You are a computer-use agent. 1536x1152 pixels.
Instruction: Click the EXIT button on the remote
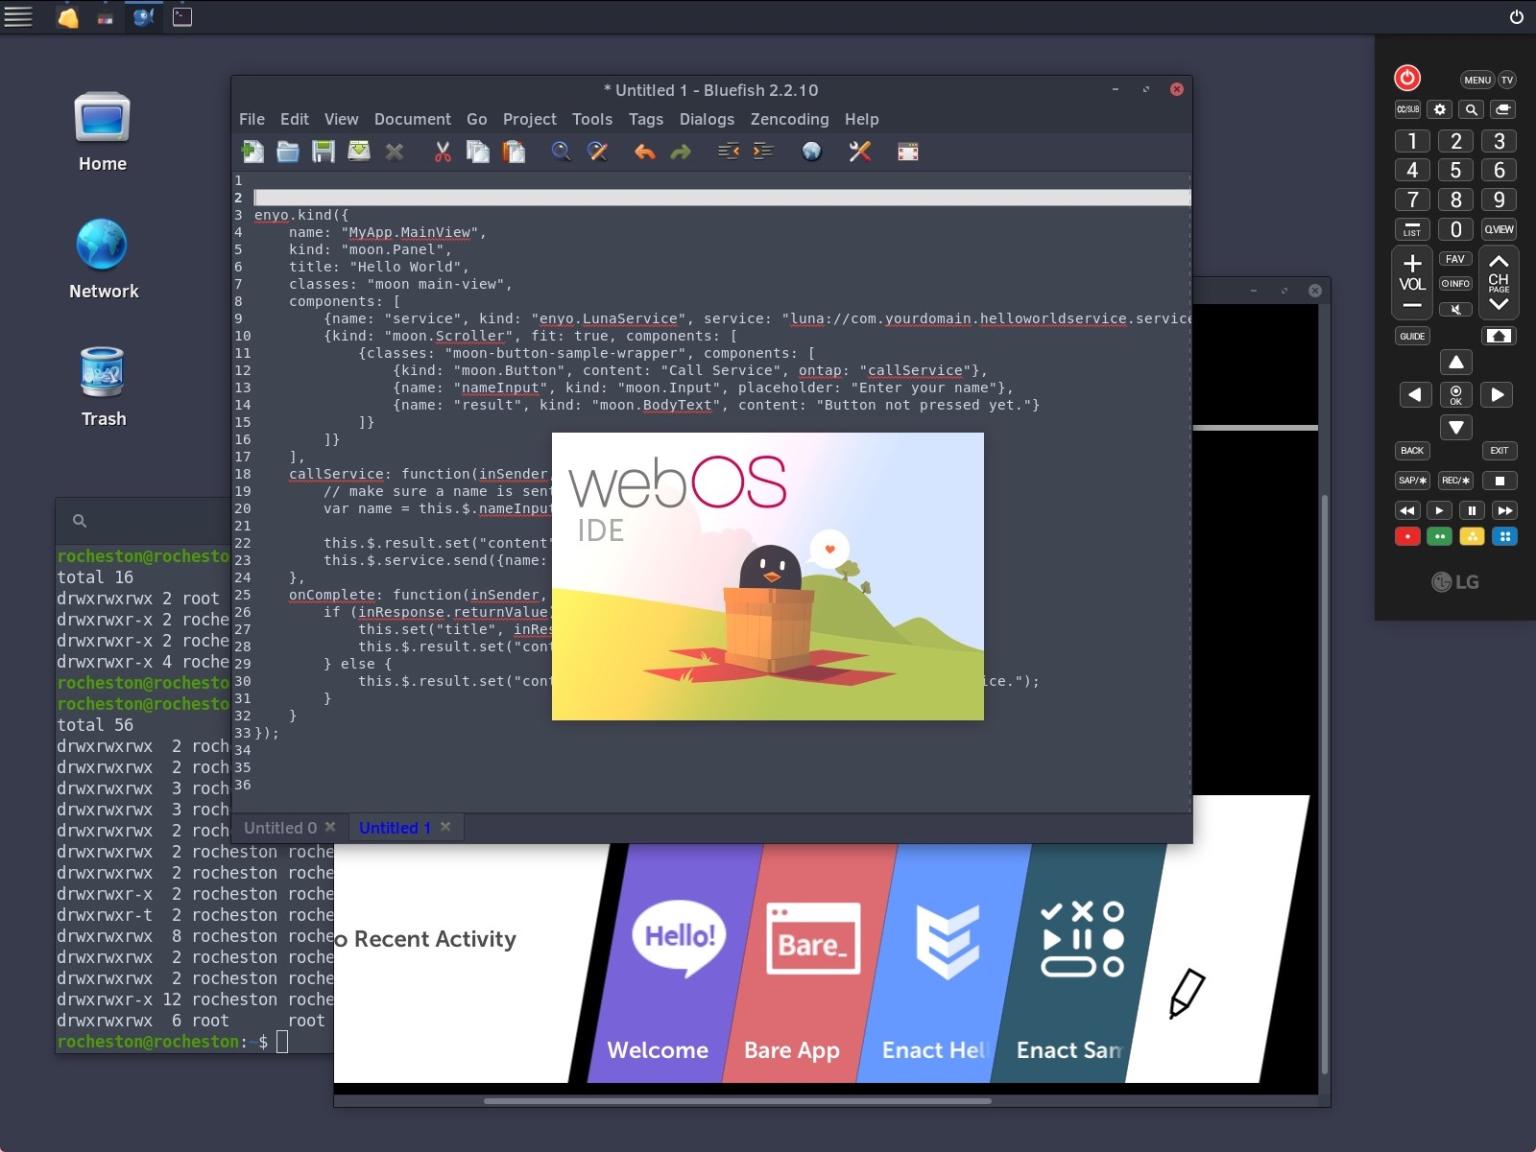click(x=1499, y=451)
